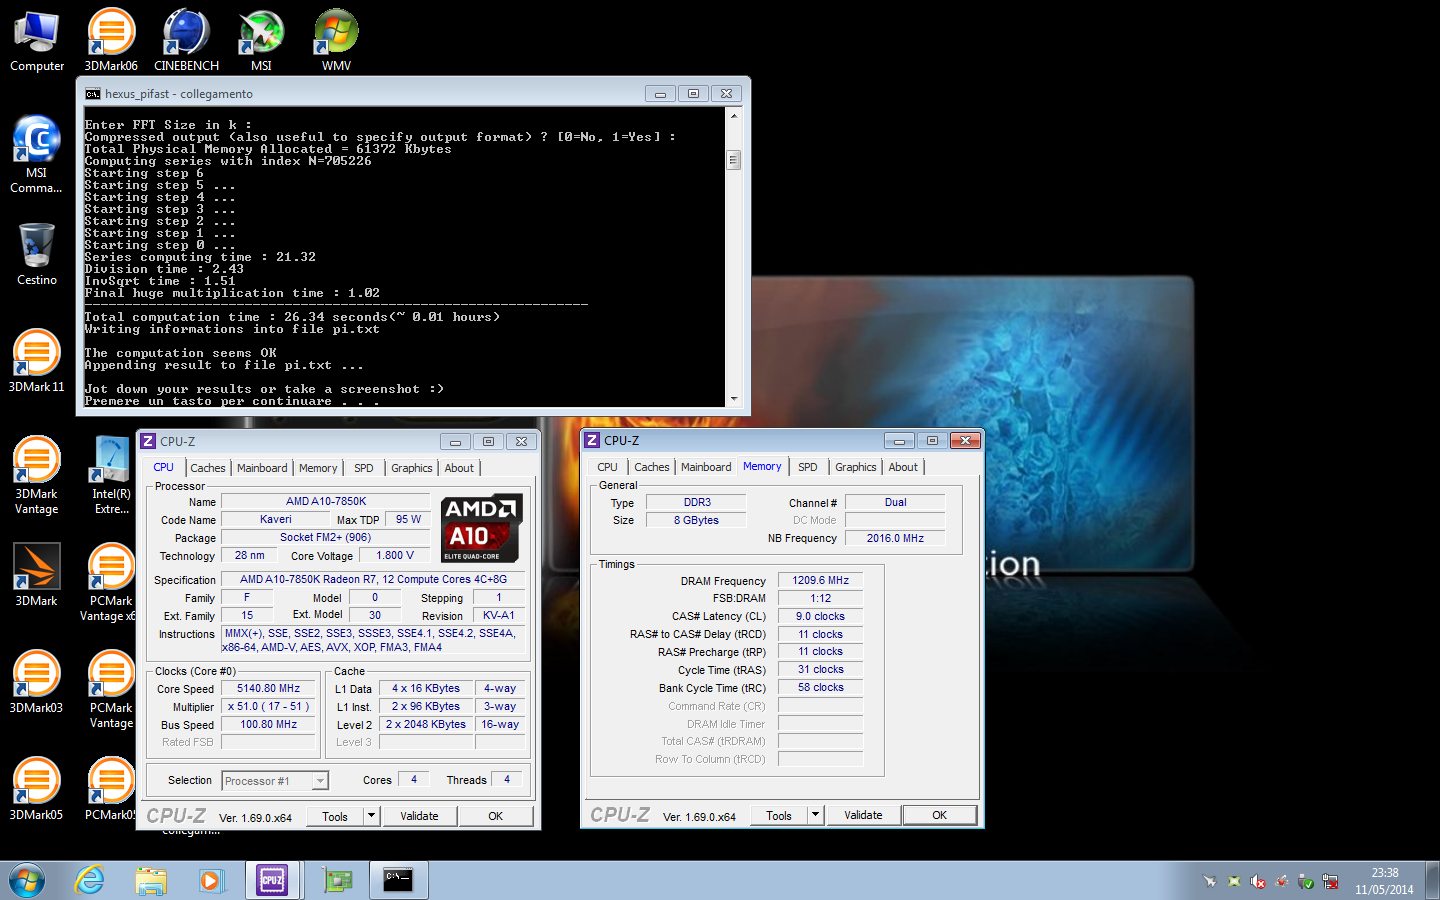Open the PCMark05 desktop shortcut
The height and width of the screenshot is (900, 1440).
[111, 789]
